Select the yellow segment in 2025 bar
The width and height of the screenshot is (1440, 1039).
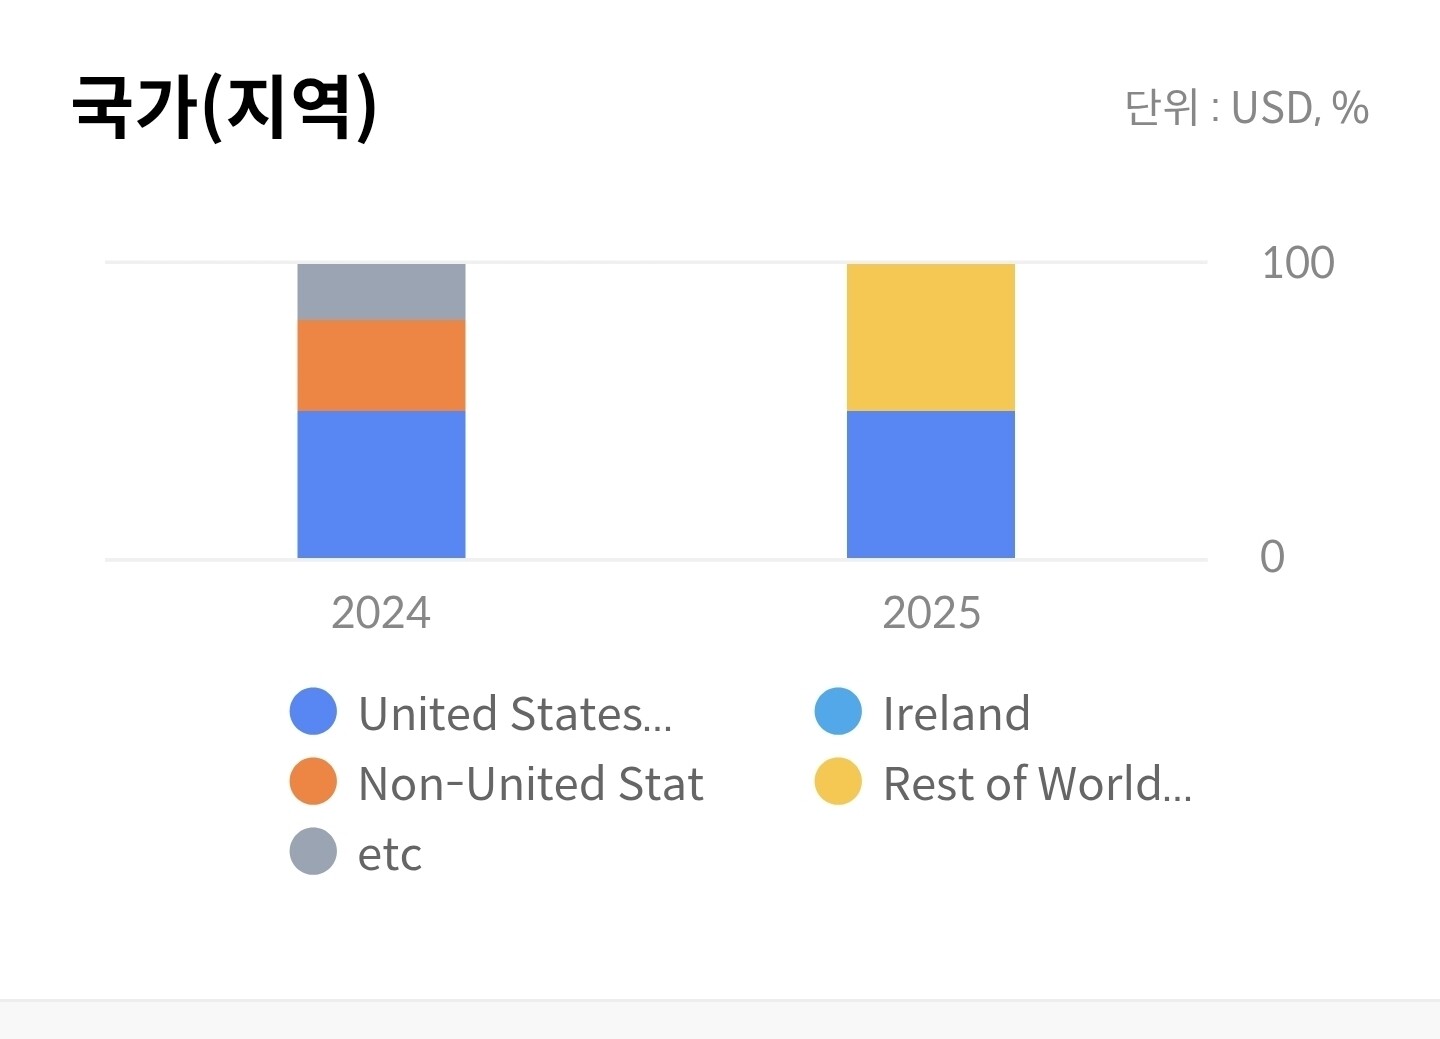tap(931, 337)
